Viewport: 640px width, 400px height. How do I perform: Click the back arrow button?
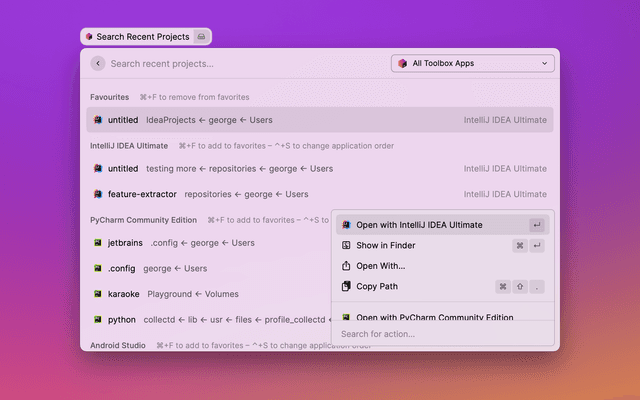point(98,63)
